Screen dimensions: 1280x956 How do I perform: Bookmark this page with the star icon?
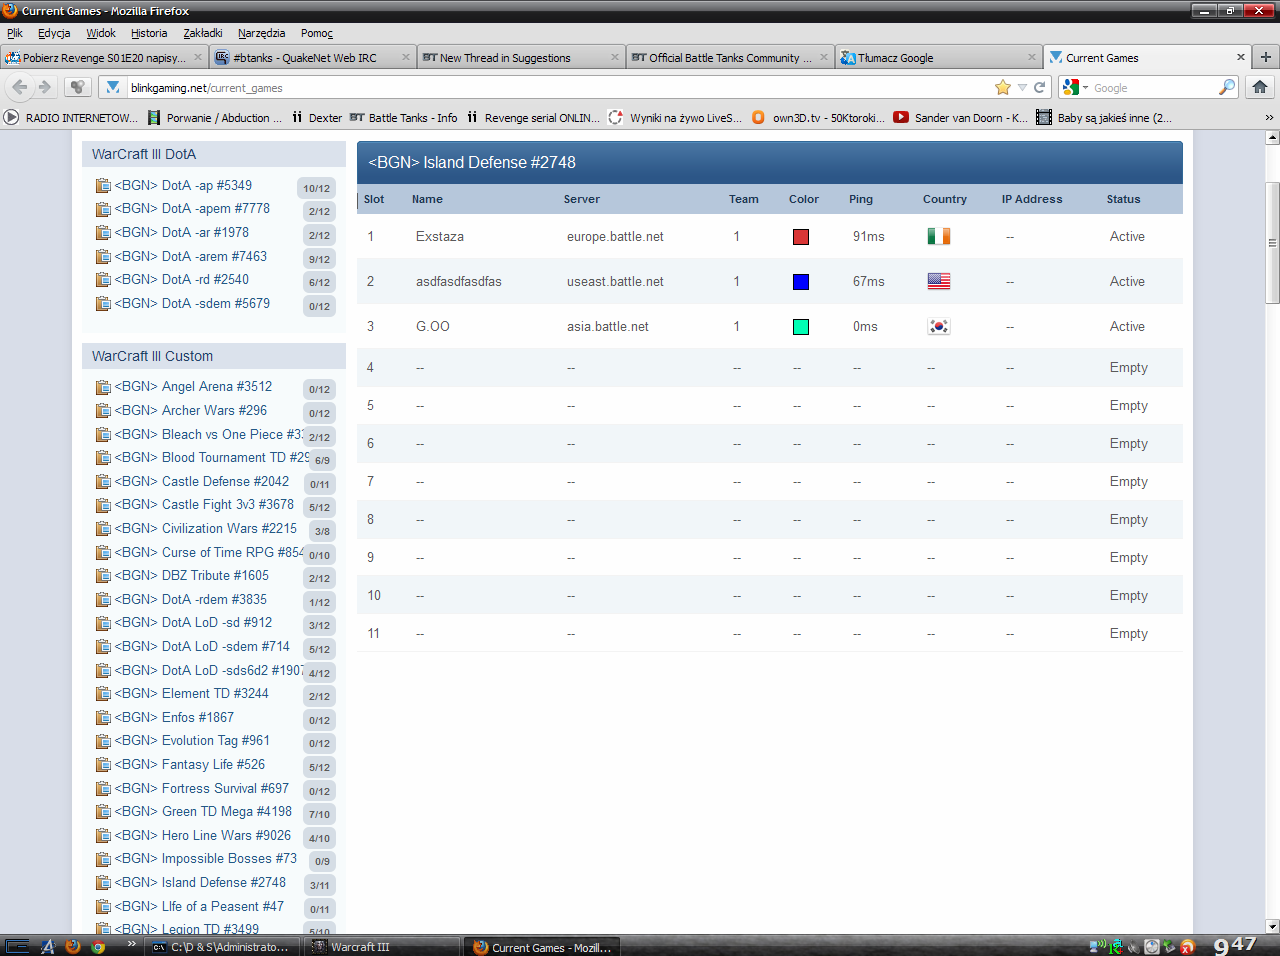click(1002, 87)
